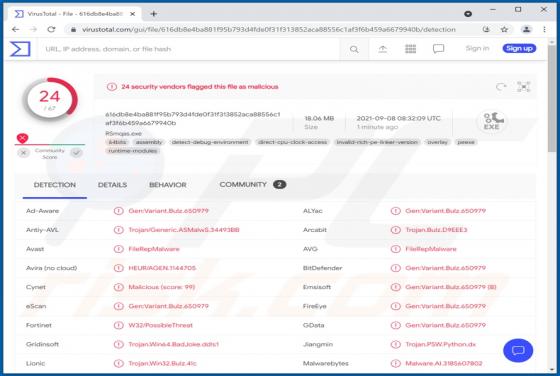The image size is (560, 376).
Task: Click the alert icon in the Jiangmin row
Action: point(395,345)
